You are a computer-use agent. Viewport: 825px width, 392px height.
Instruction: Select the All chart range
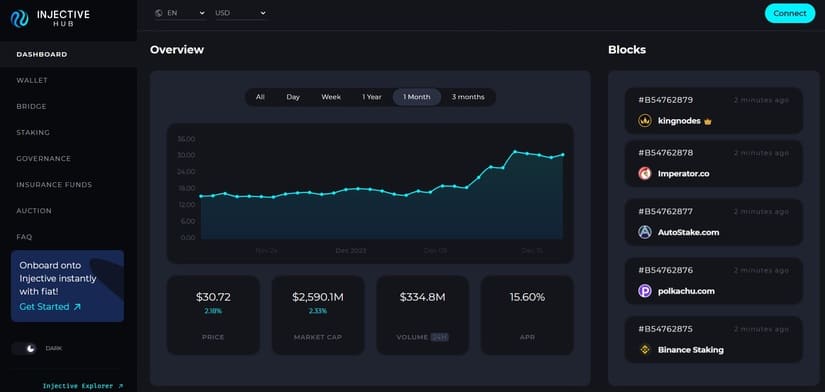tap(260, 97)
